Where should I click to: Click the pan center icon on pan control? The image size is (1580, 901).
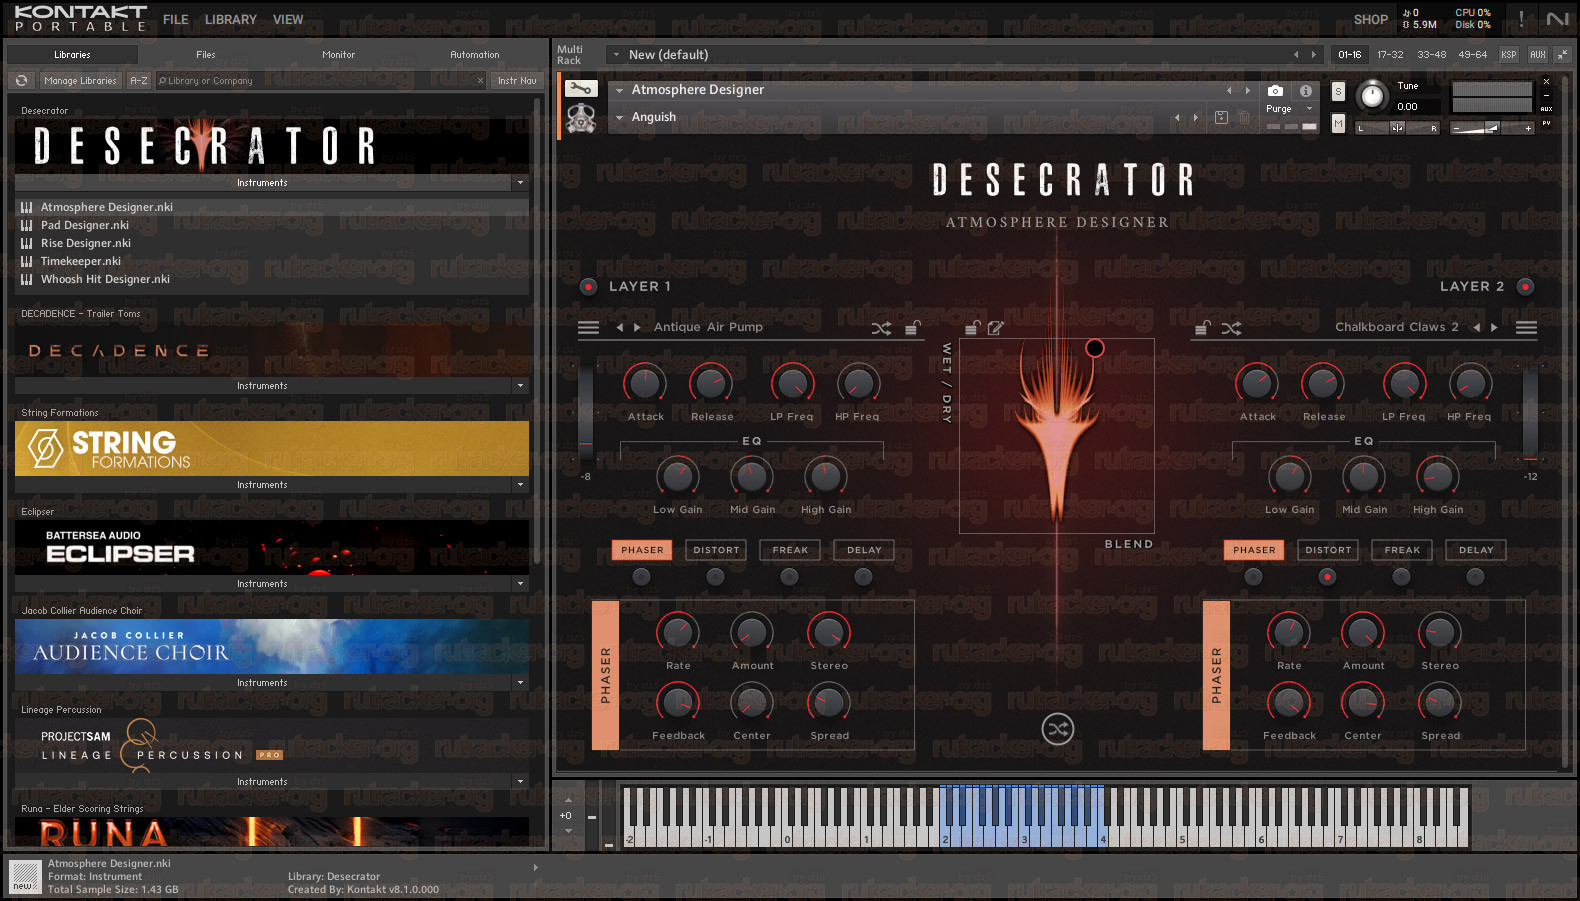1397,127
